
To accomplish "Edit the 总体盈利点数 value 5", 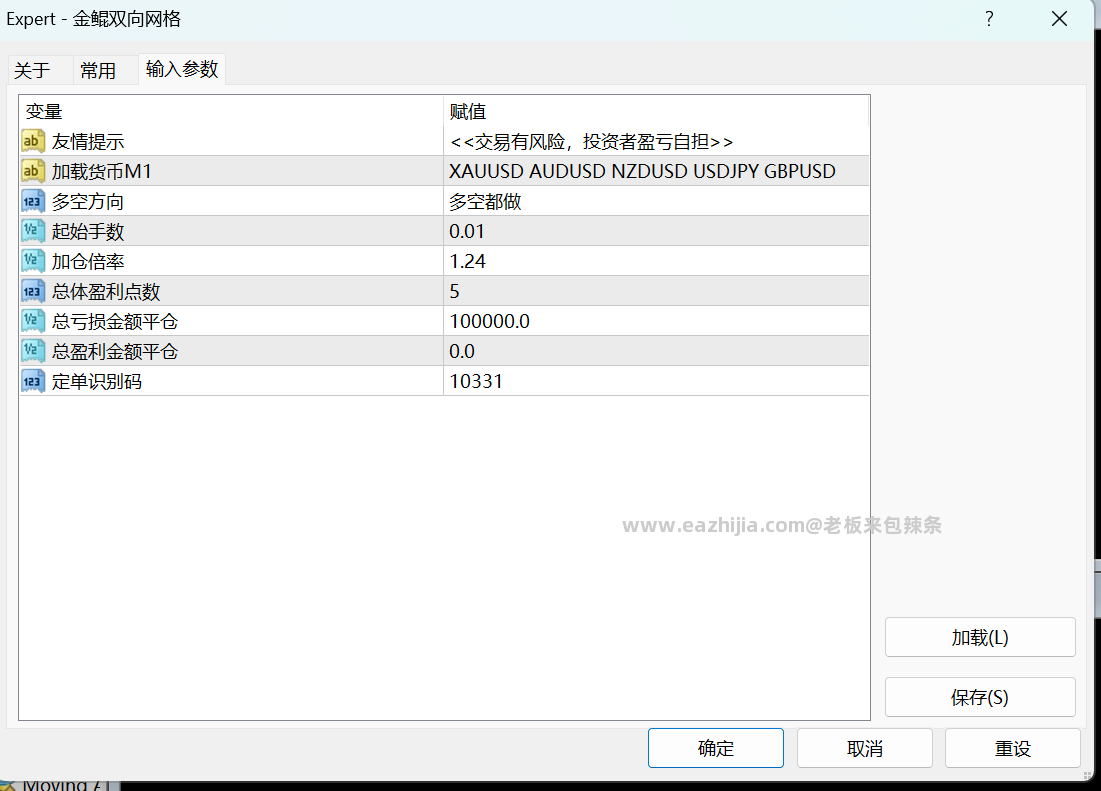I will tap(656, 291).
